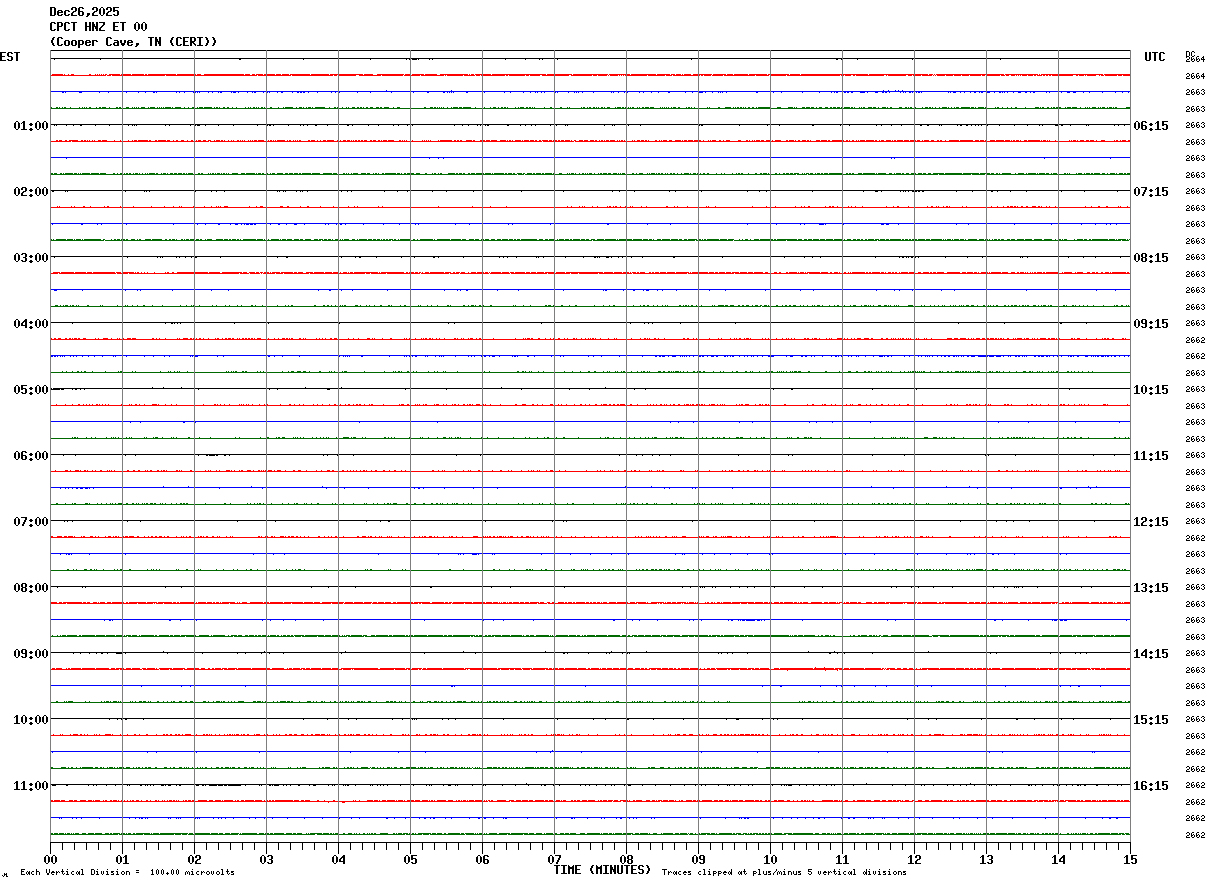Screen dimensions: 1210x886
Task: Click the '14' minute tick on the bottom axis
Action: (x=1059, y=859)
